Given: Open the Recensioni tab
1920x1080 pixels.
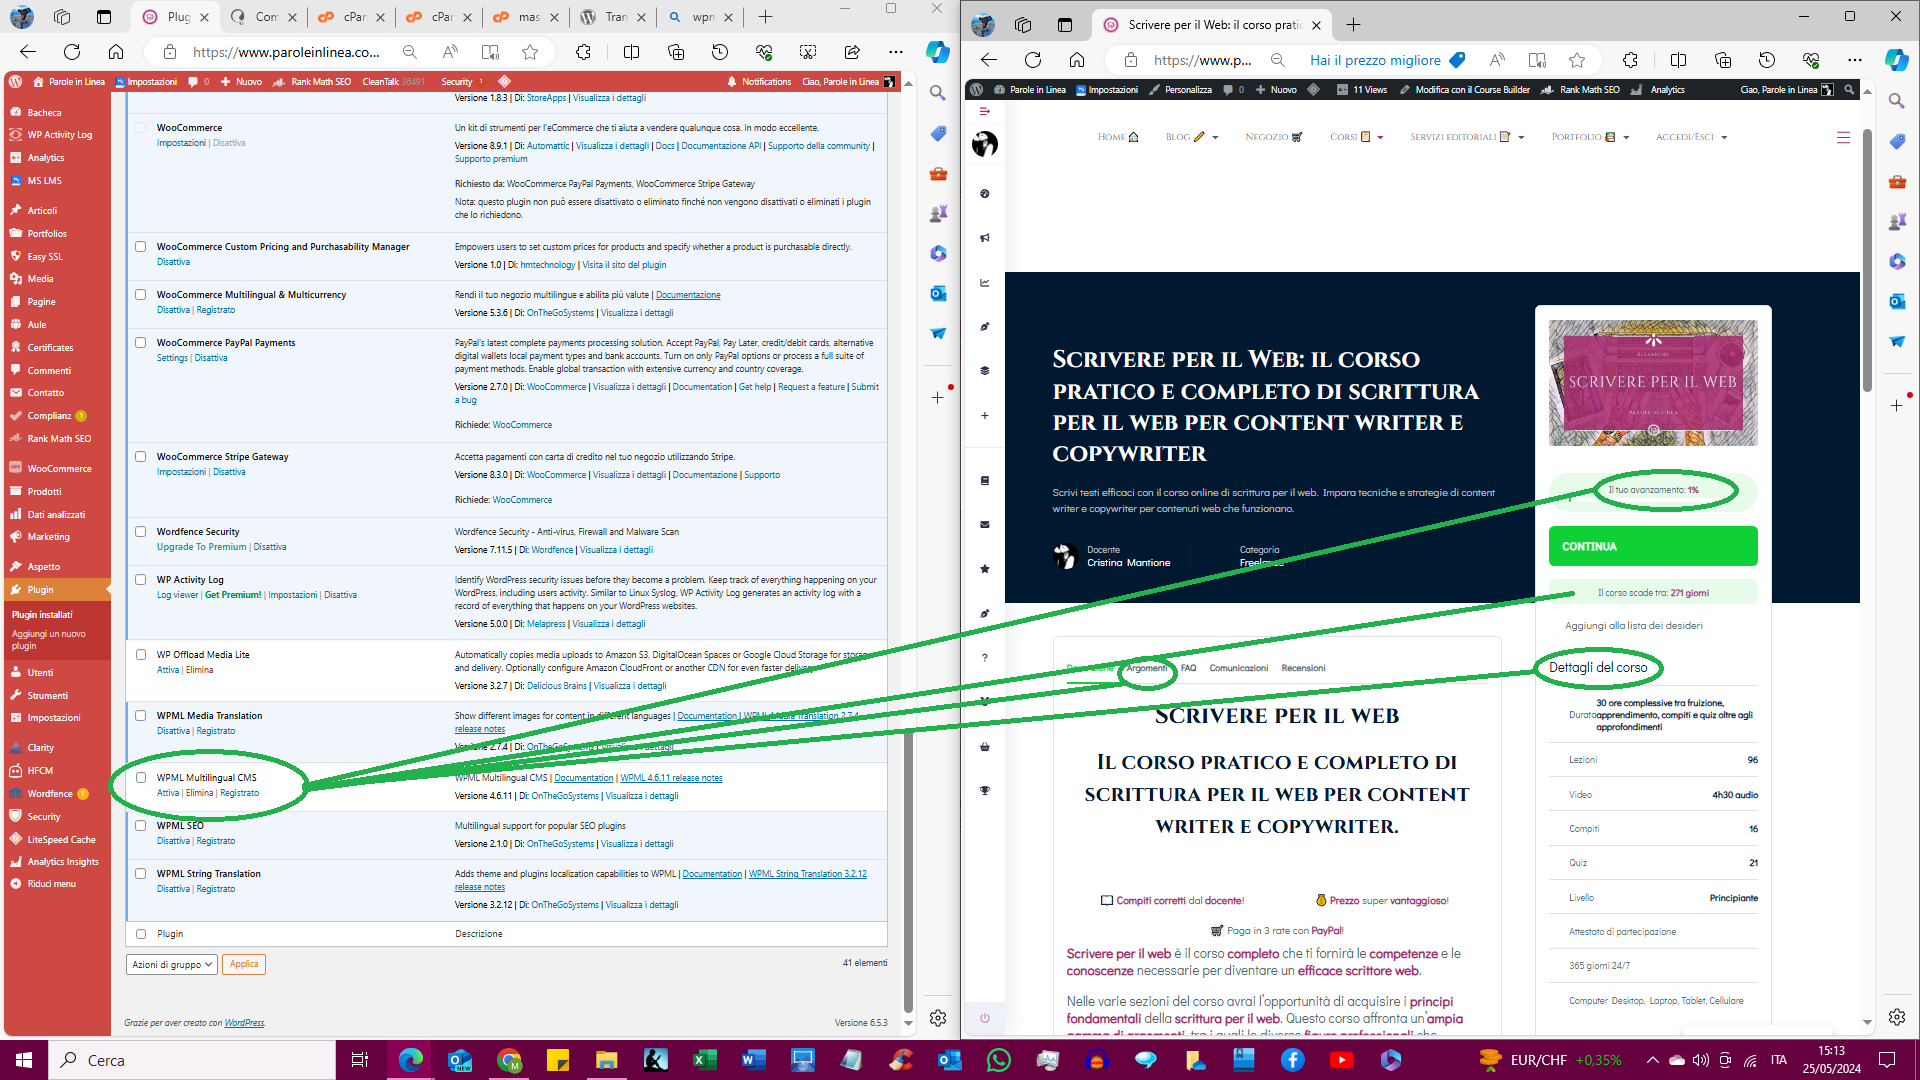Looking at the screenshot, I should [x=1303, y=668].
